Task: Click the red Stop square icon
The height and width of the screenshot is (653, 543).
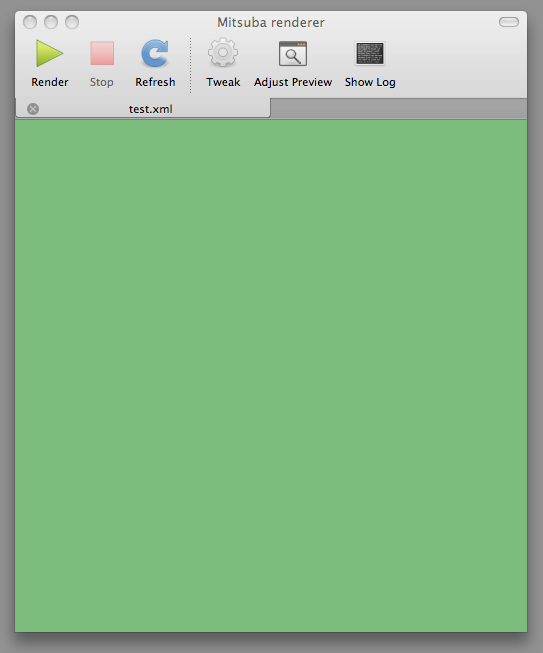Action: (102, 53)
